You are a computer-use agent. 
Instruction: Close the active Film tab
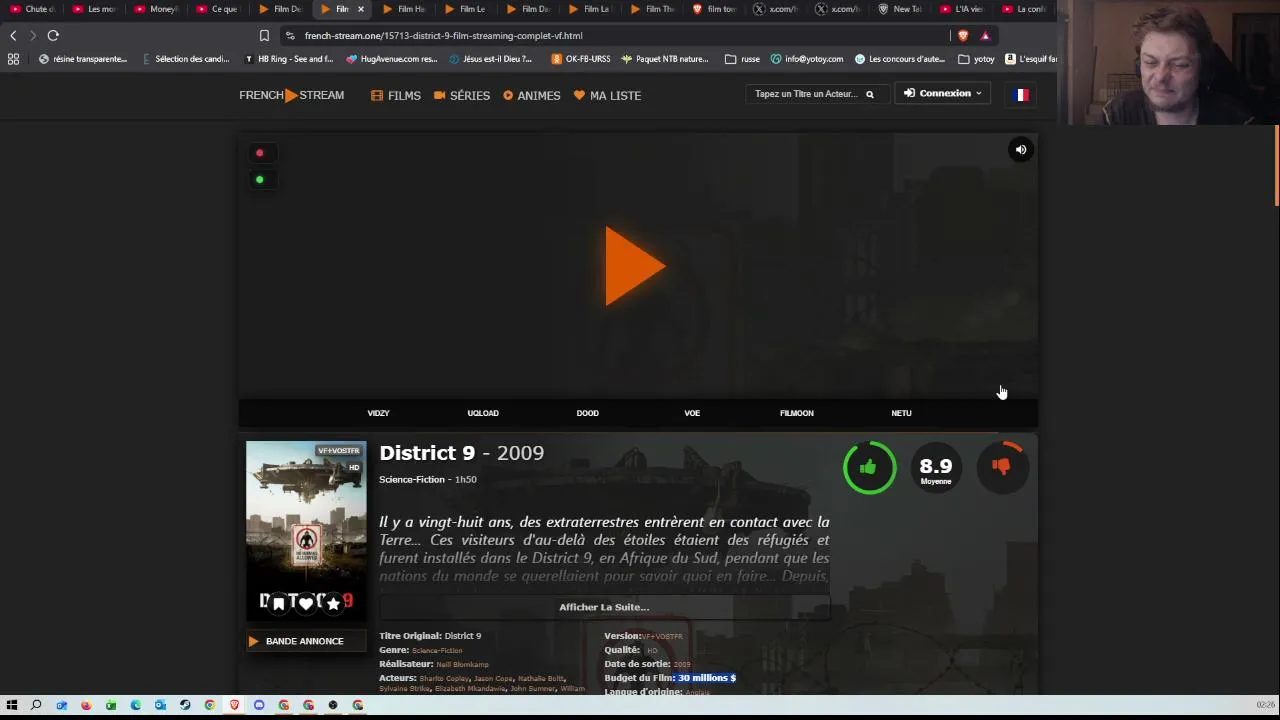click(x=361, y=9)
